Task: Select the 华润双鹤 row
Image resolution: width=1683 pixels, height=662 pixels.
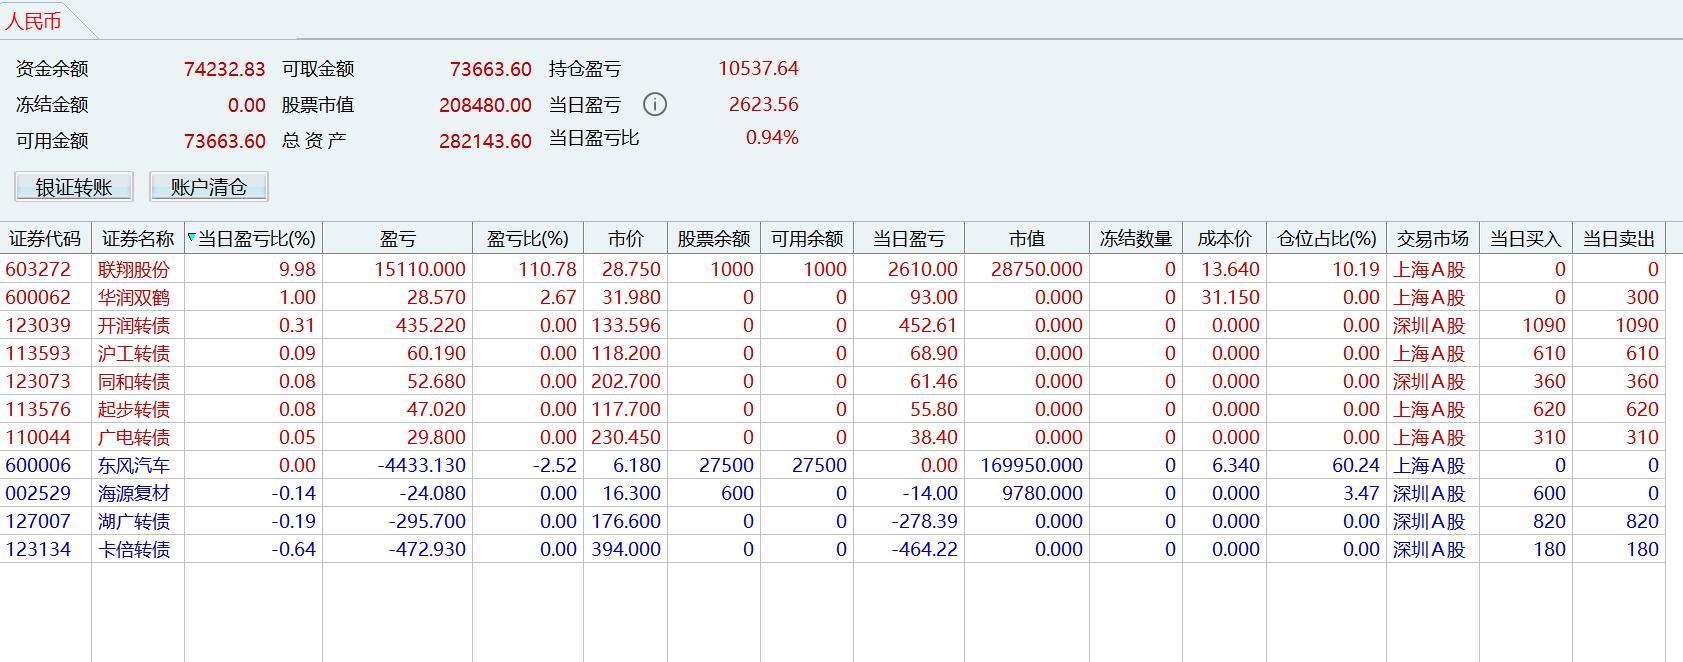Action: coord(832,297)
